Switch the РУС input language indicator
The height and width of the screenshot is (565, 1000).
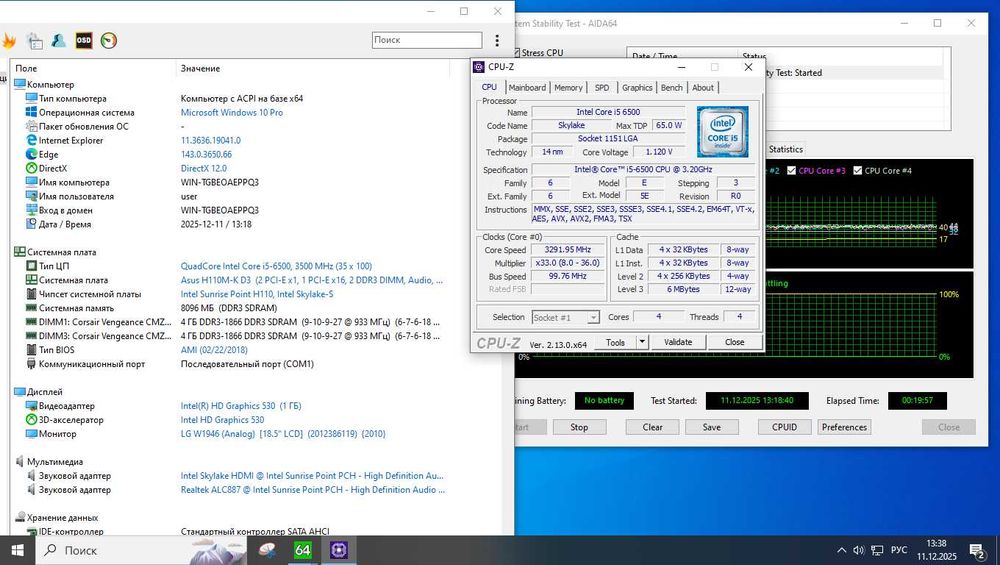[x=899, y=550]
